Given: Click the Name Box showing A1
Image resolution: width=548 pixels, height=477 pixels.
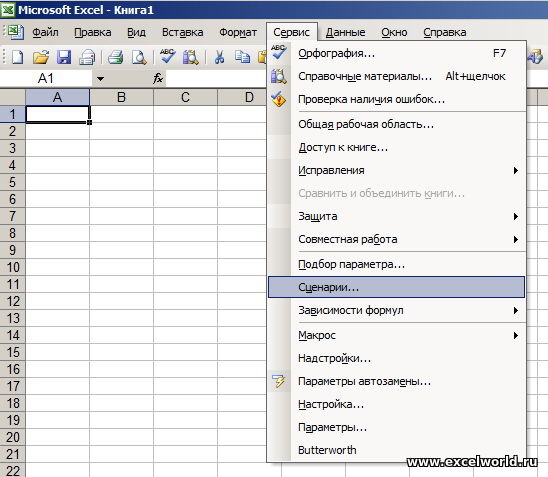Looking at the screenshot, I should pos(46,79).
